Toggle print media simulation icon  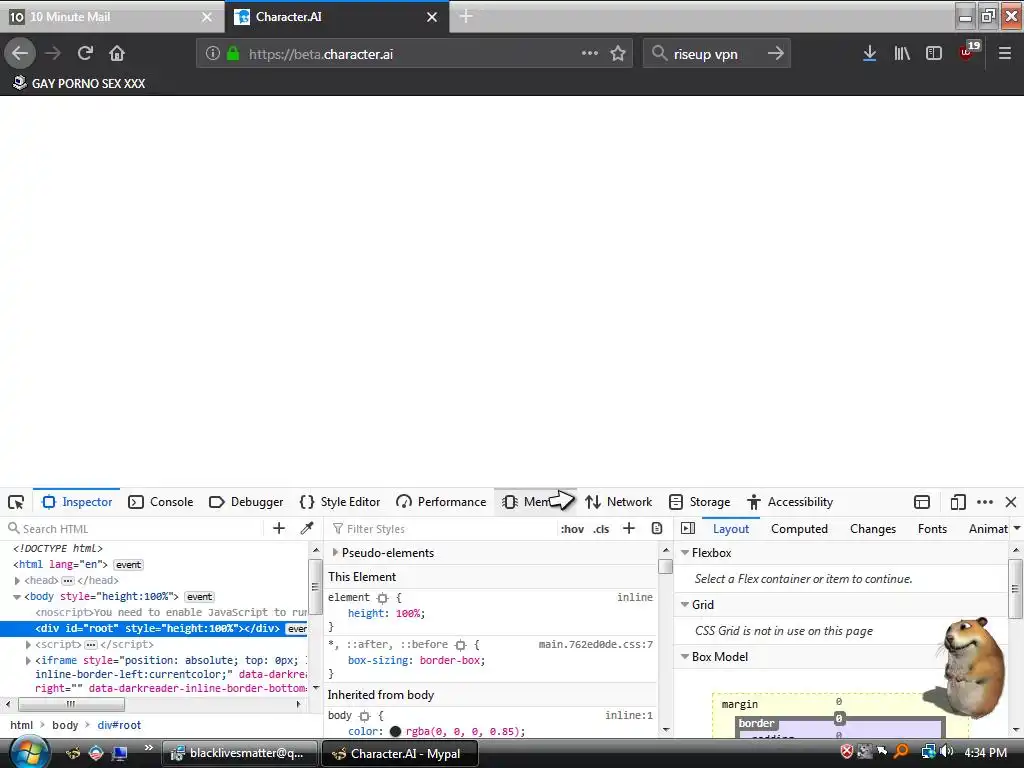coord(657,528)
